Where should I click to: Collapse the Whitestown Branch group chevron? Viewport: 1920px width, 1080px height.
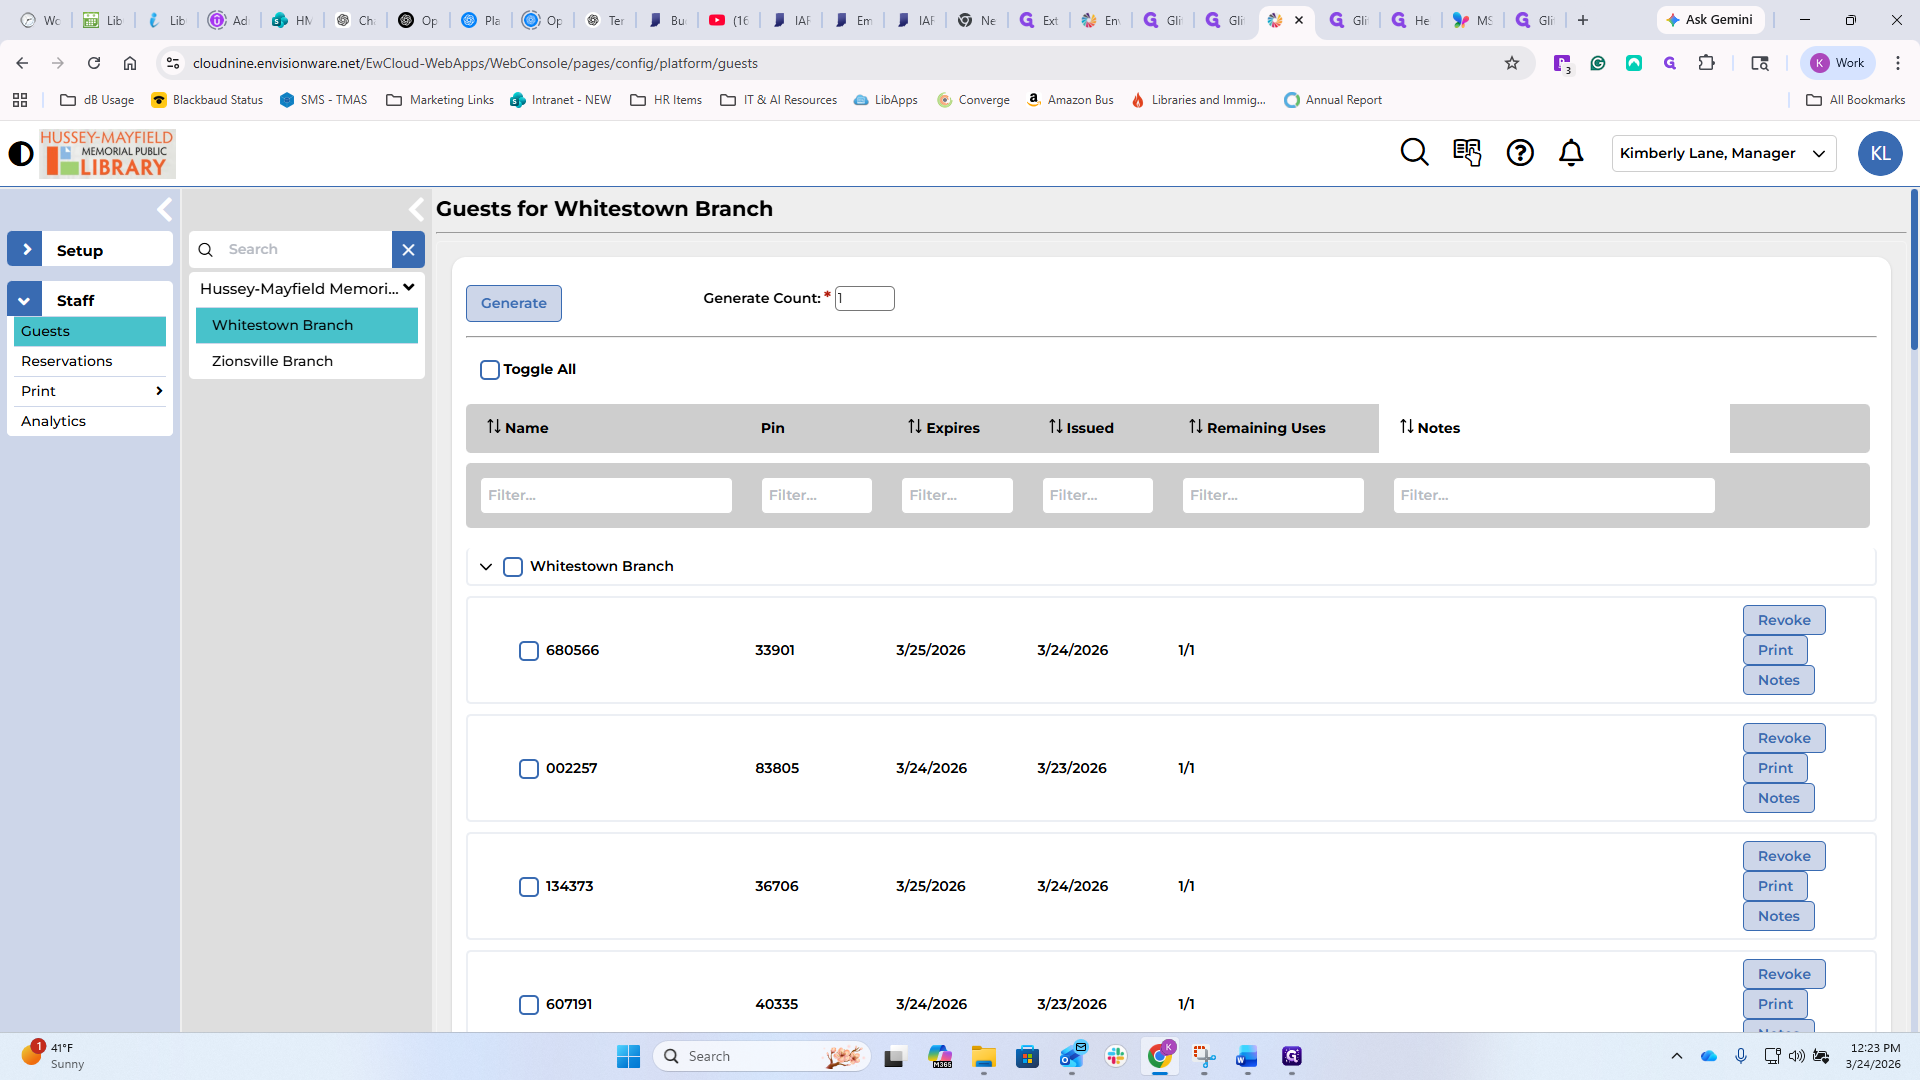click(486, 567)
